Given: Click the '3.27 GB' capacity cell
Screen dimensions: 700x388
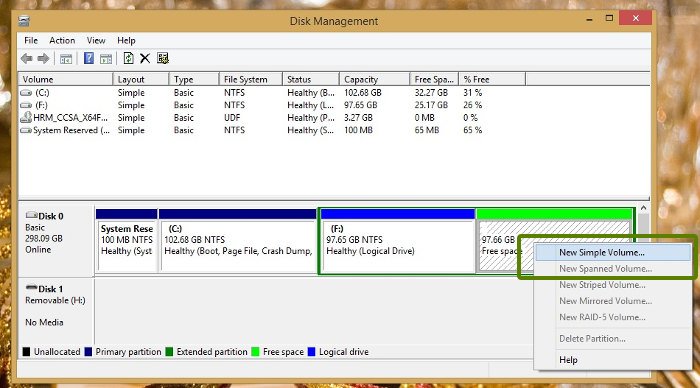Looking at the screenshot, I should pyautogui.click(x=358, y=118).
